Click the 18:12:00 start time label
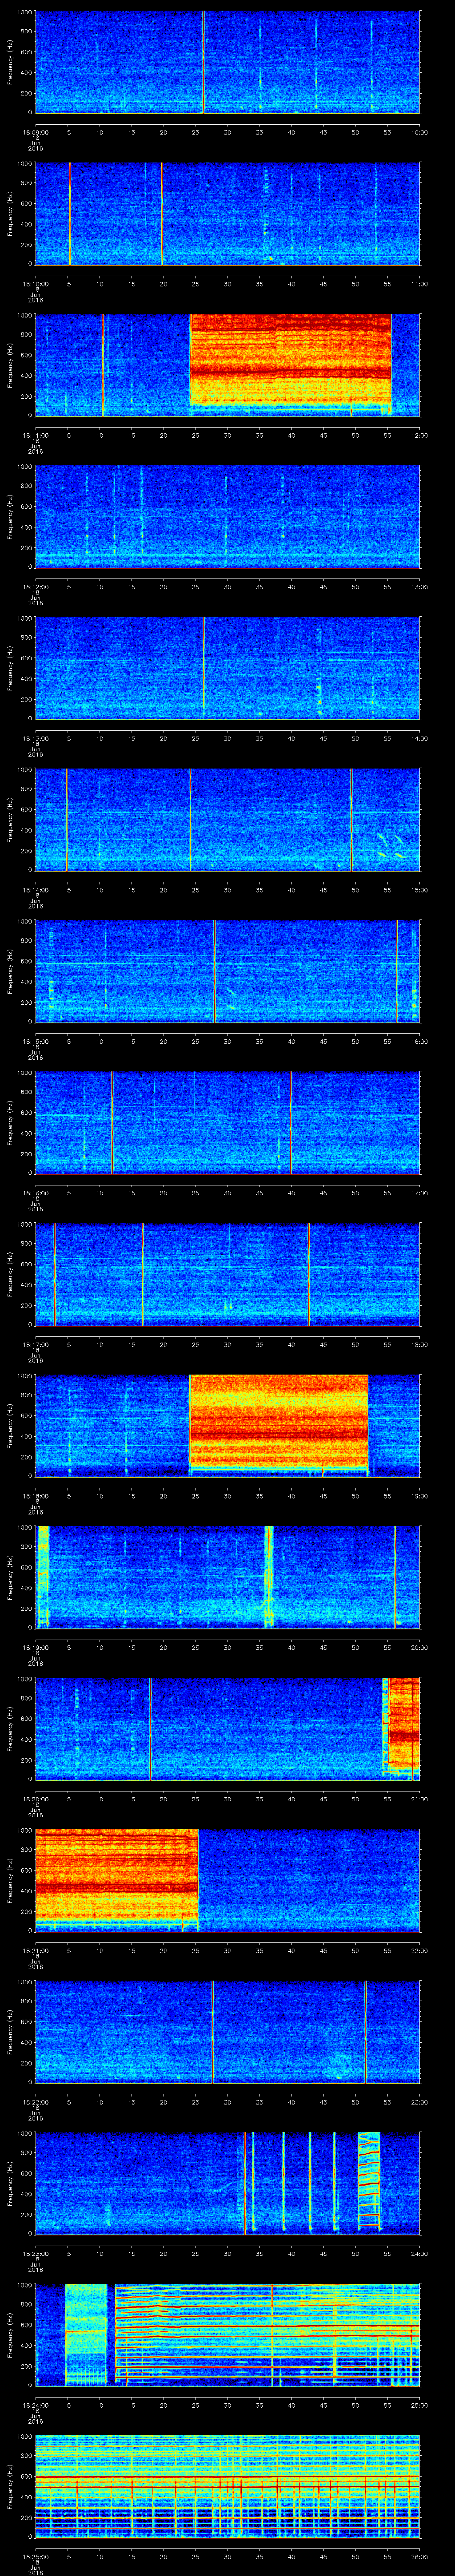The image size is (455, 2576). tap(35, 587)
